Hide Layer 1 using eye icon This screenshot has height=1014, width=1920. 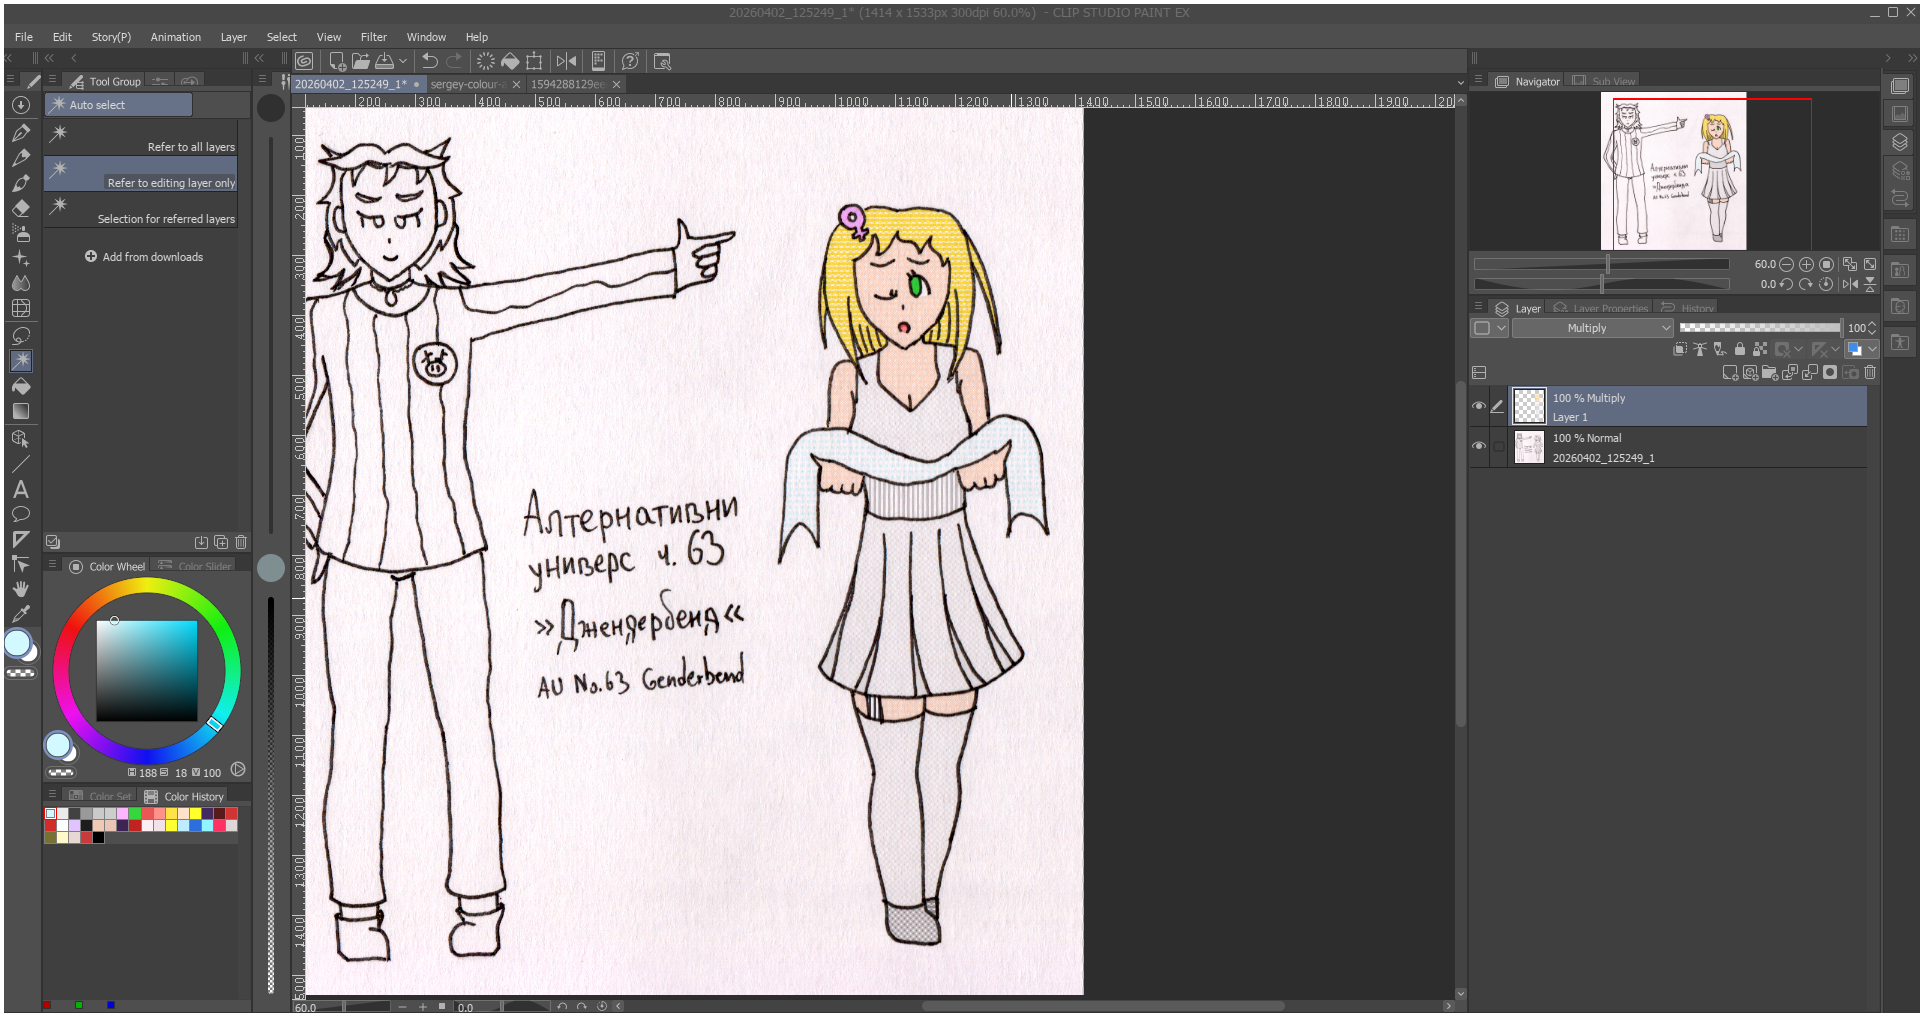point(1479,406)
